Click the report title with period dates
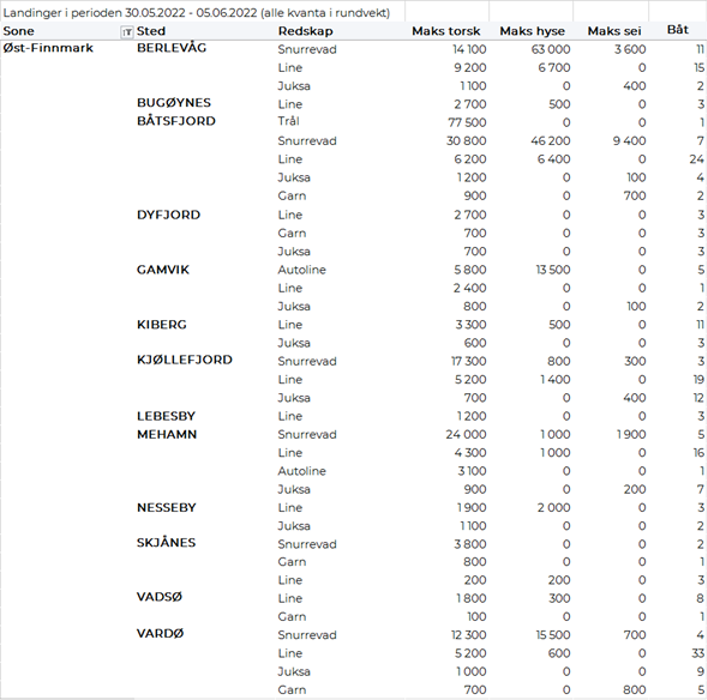Viewport: 707px width, 700px height. pos(196,12)
